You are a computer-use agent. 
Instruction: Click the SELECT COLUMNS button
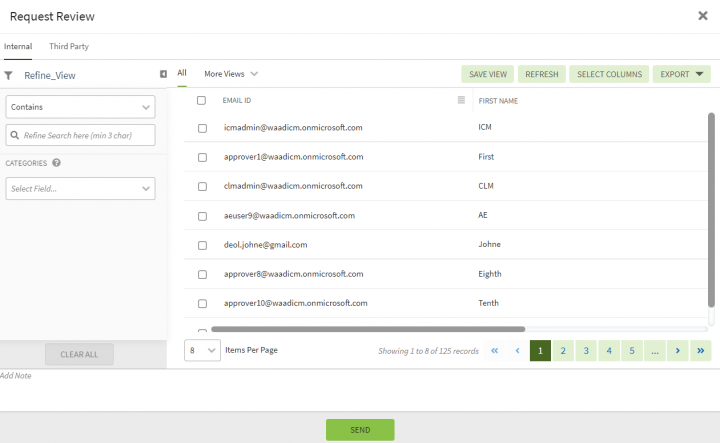click(609, 74)
